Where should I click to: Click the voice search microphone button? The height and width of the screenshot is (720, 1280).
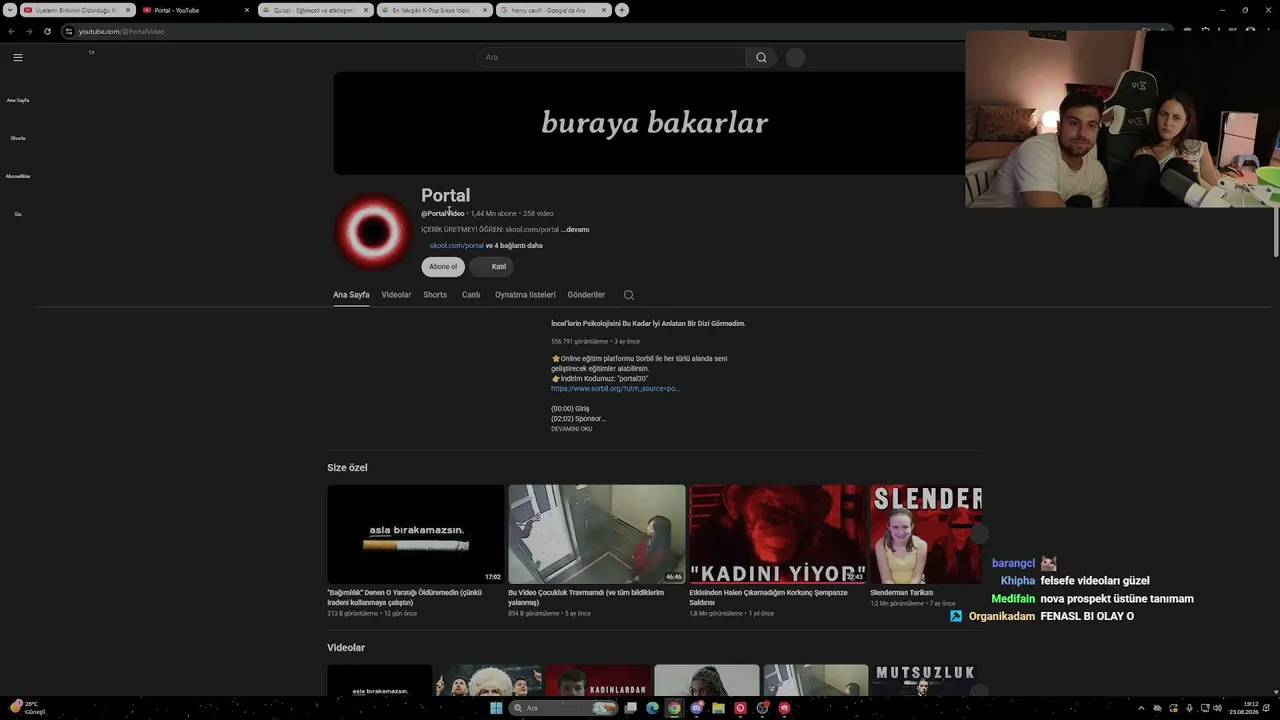[x=795, y=57]
